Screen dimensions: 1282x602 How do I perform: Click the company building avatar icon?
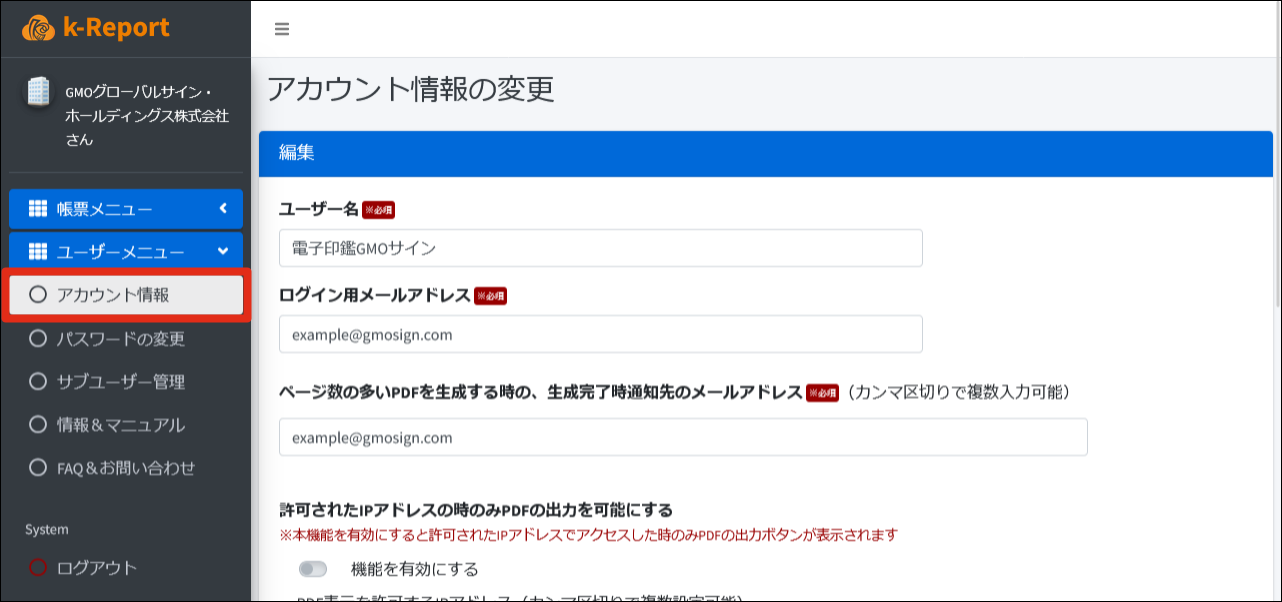pos(38,94)
